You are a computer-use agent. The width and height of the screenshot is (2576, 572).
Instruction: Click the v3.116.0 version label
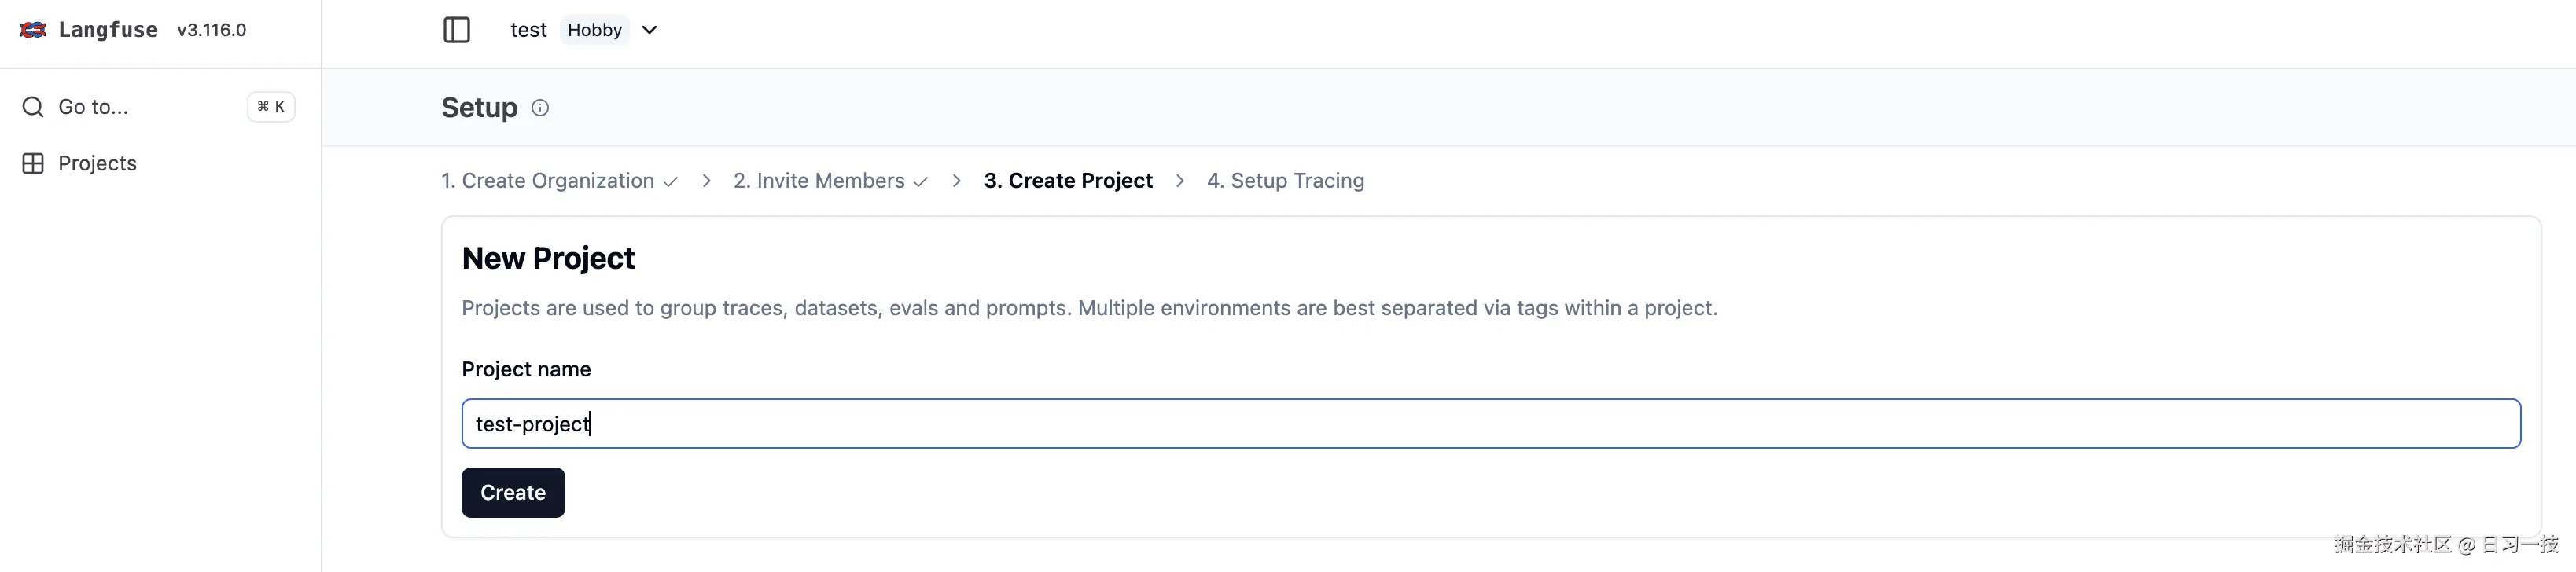tap(212, 30)
